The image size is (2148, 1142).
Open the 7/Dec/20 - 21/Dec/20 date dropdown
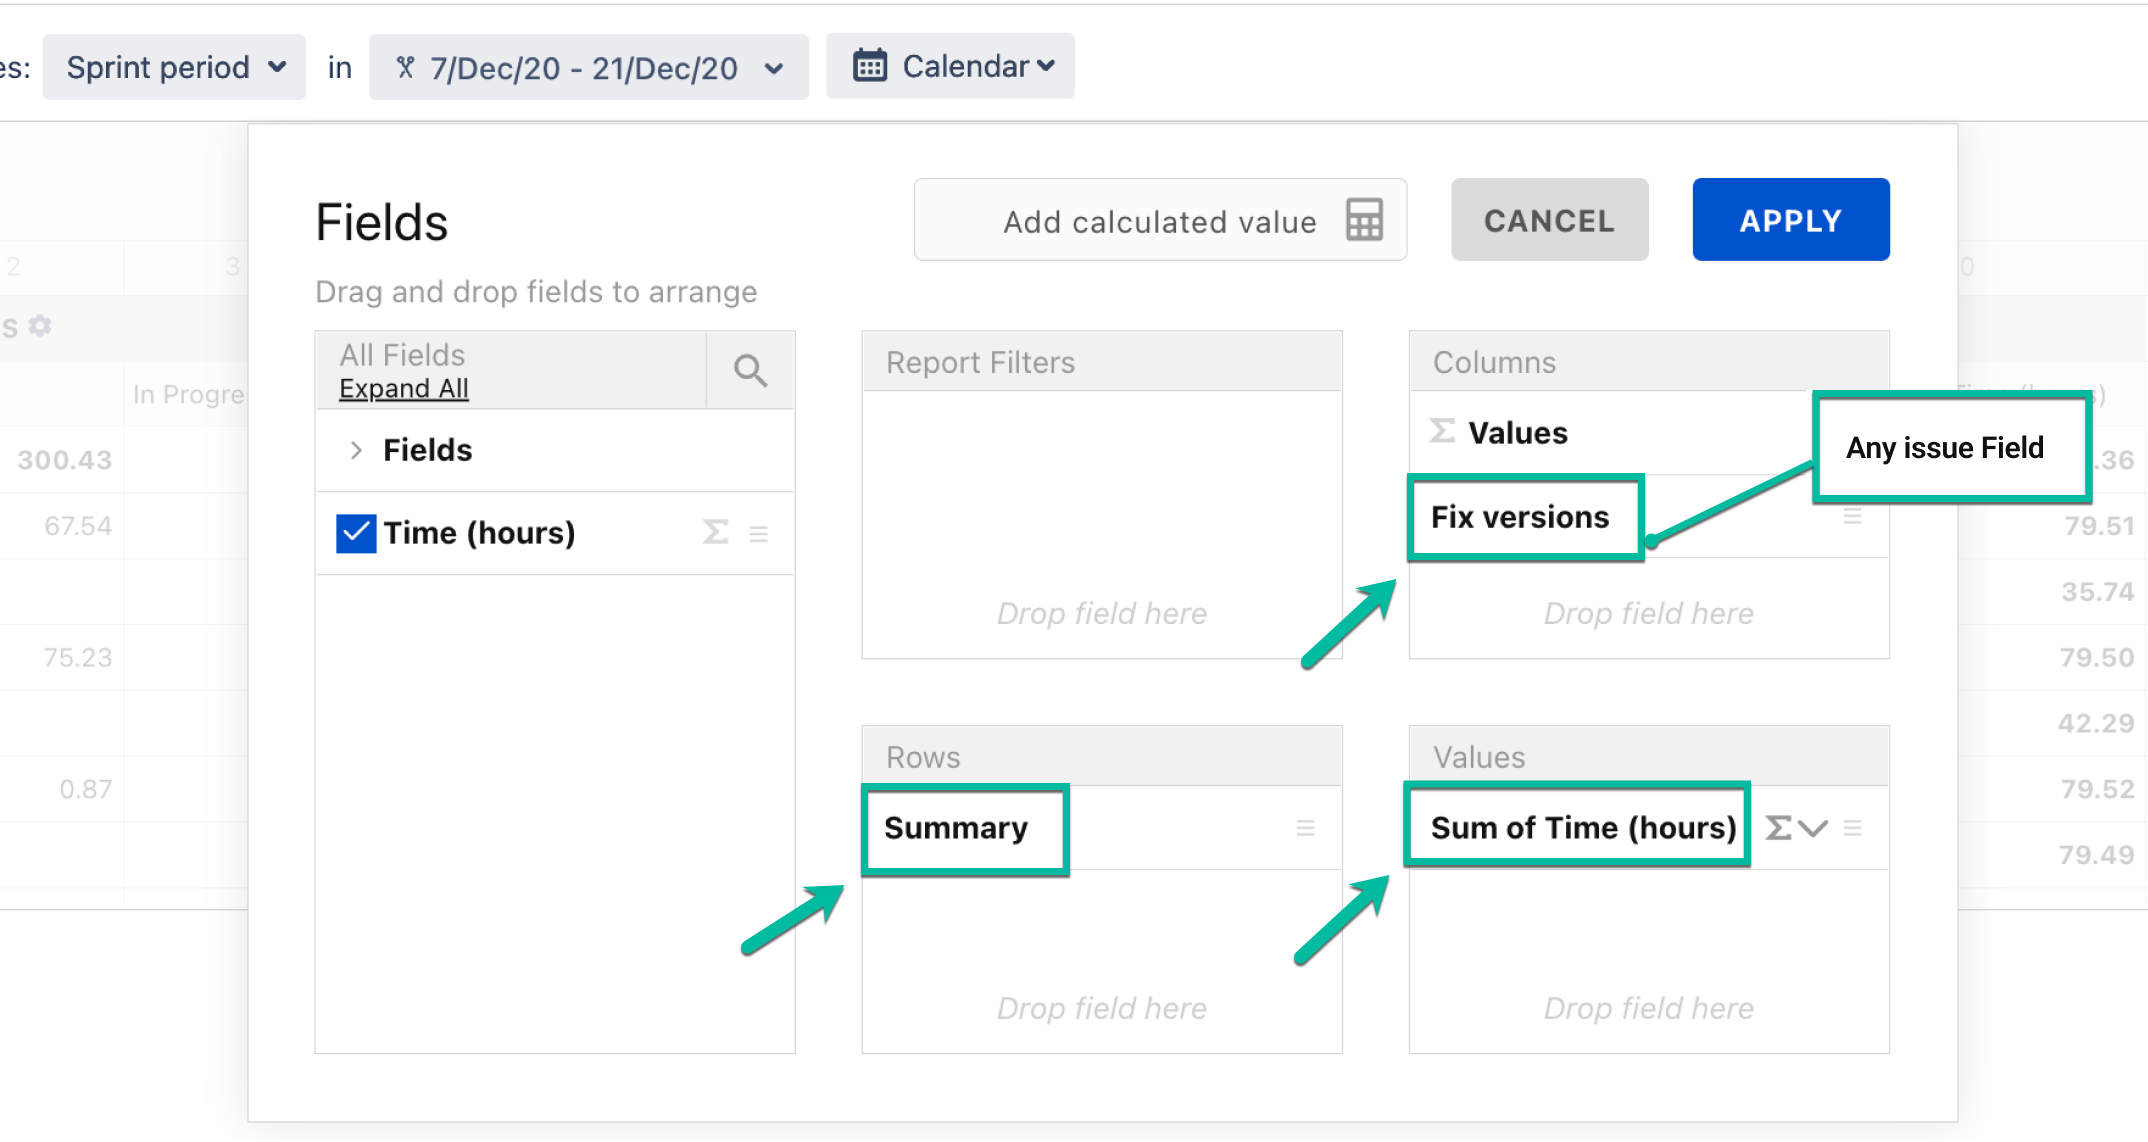tap(588, 67)
